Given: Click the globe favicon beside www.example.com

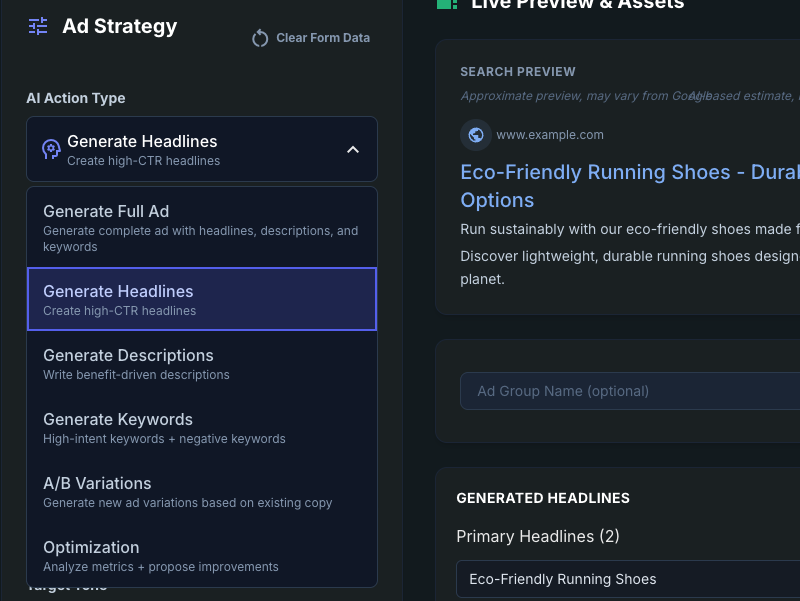Looking at the screenshot, I should tap(476, 135).
